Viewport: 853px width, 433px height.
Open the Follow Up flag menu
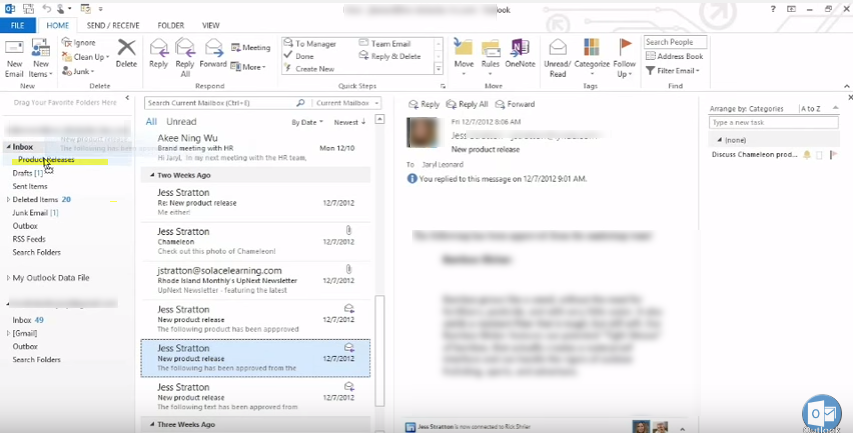625,57
